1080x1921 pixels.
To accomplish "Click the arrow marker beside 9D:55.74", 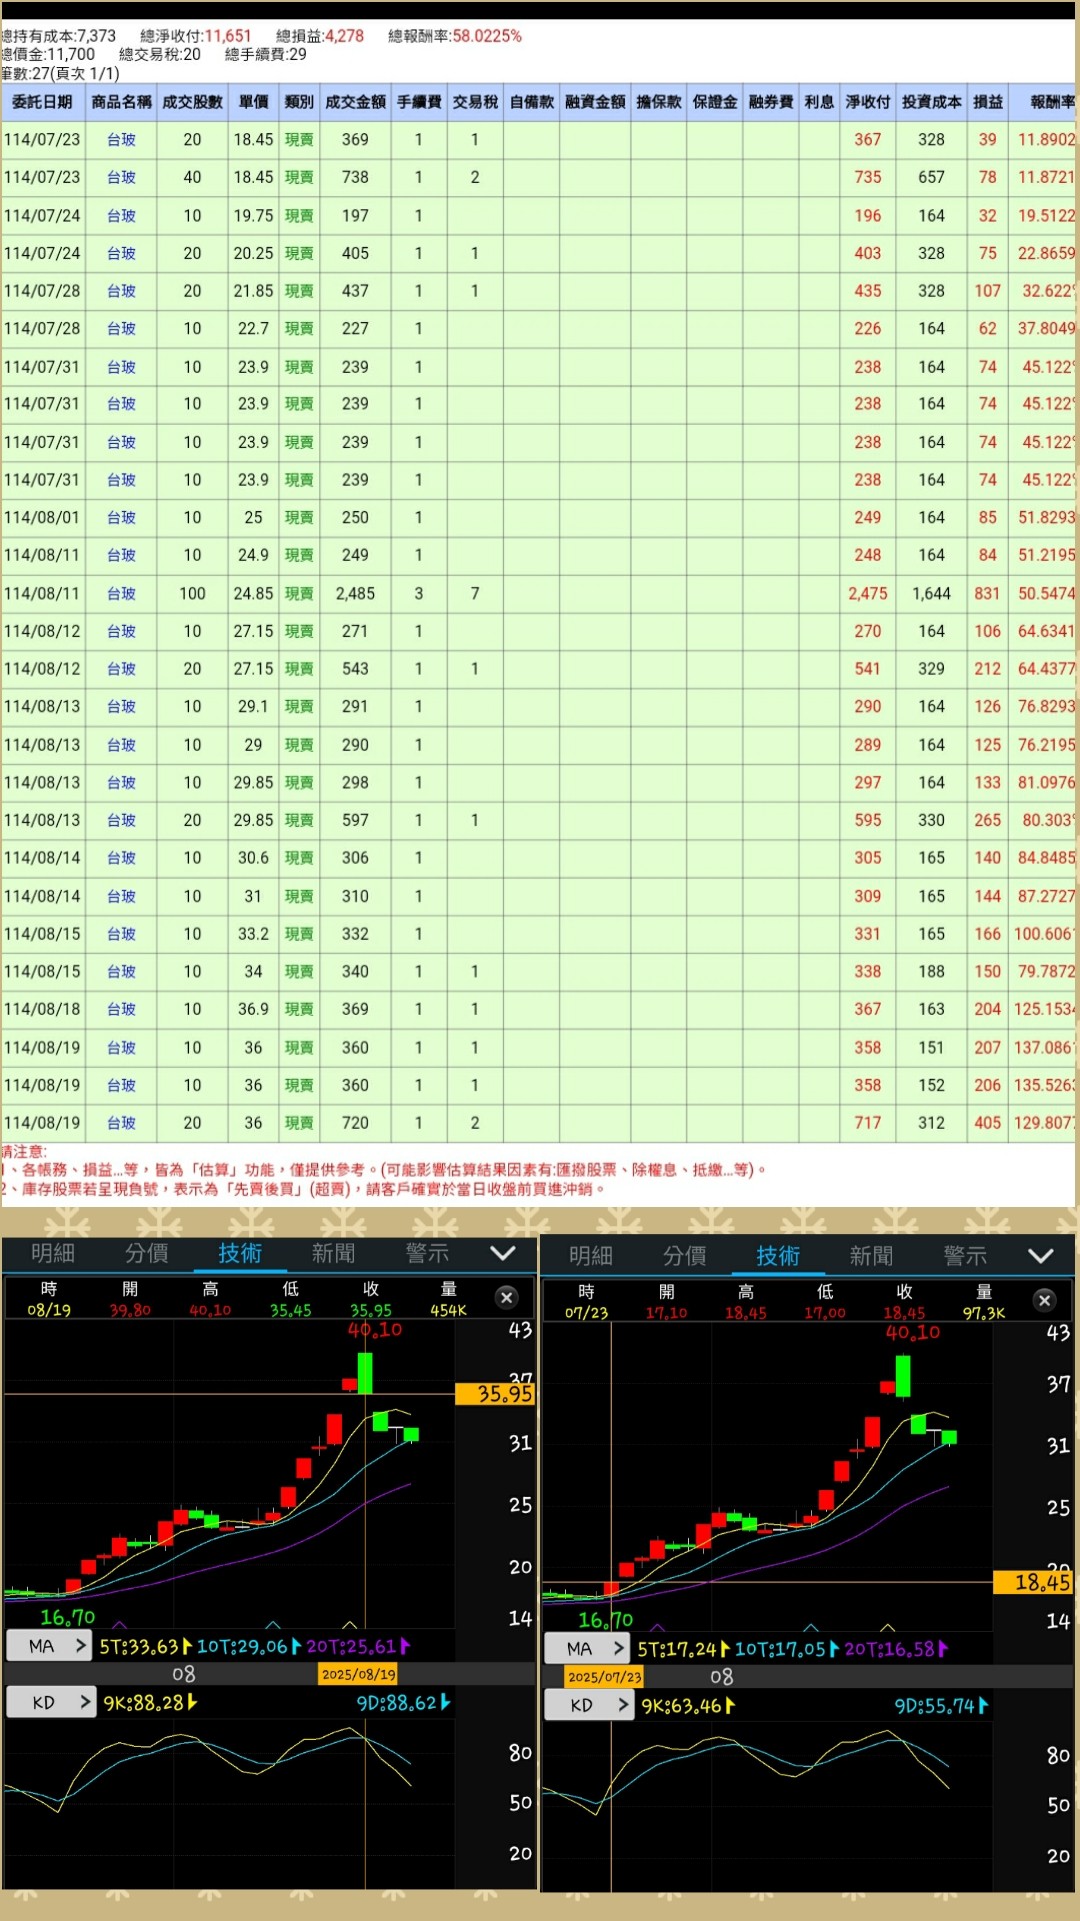I will [983, 1705].
